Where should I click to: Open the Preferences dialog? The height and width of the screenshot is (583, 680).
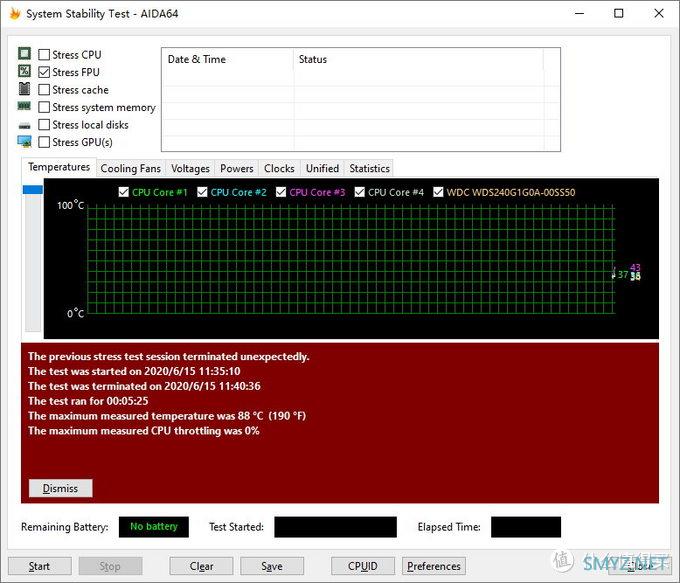click(434, 566)
